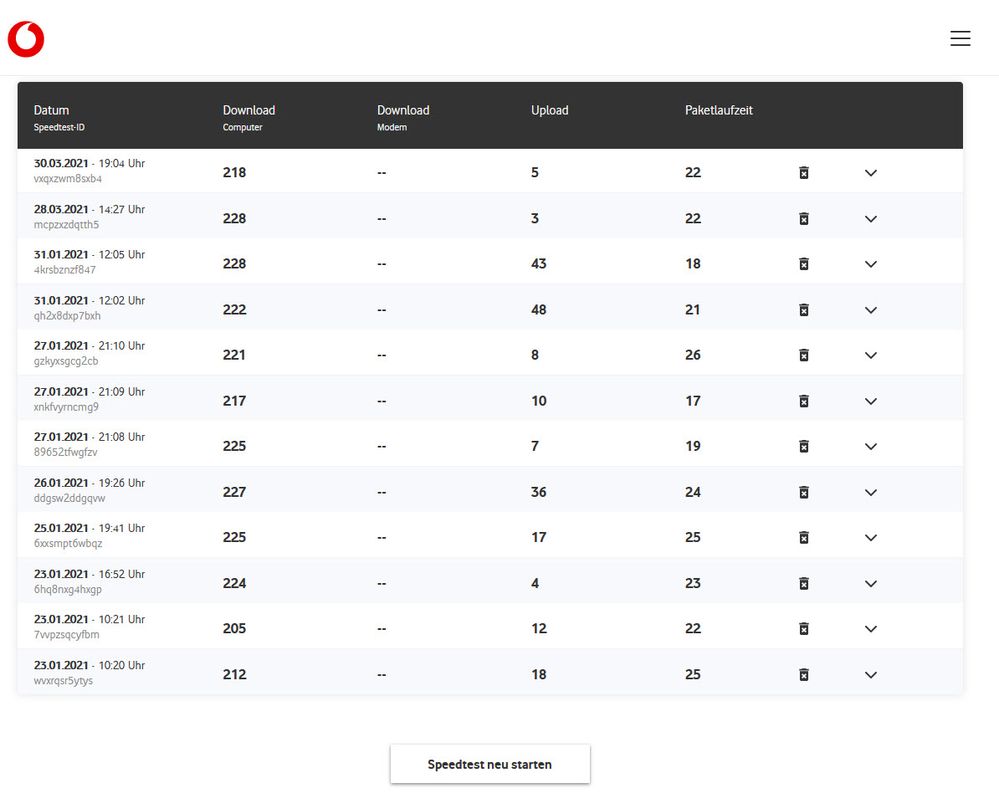This screenshot has height=803, width=999.
Task: Open the hamburger menu
Action: point(960,38)
